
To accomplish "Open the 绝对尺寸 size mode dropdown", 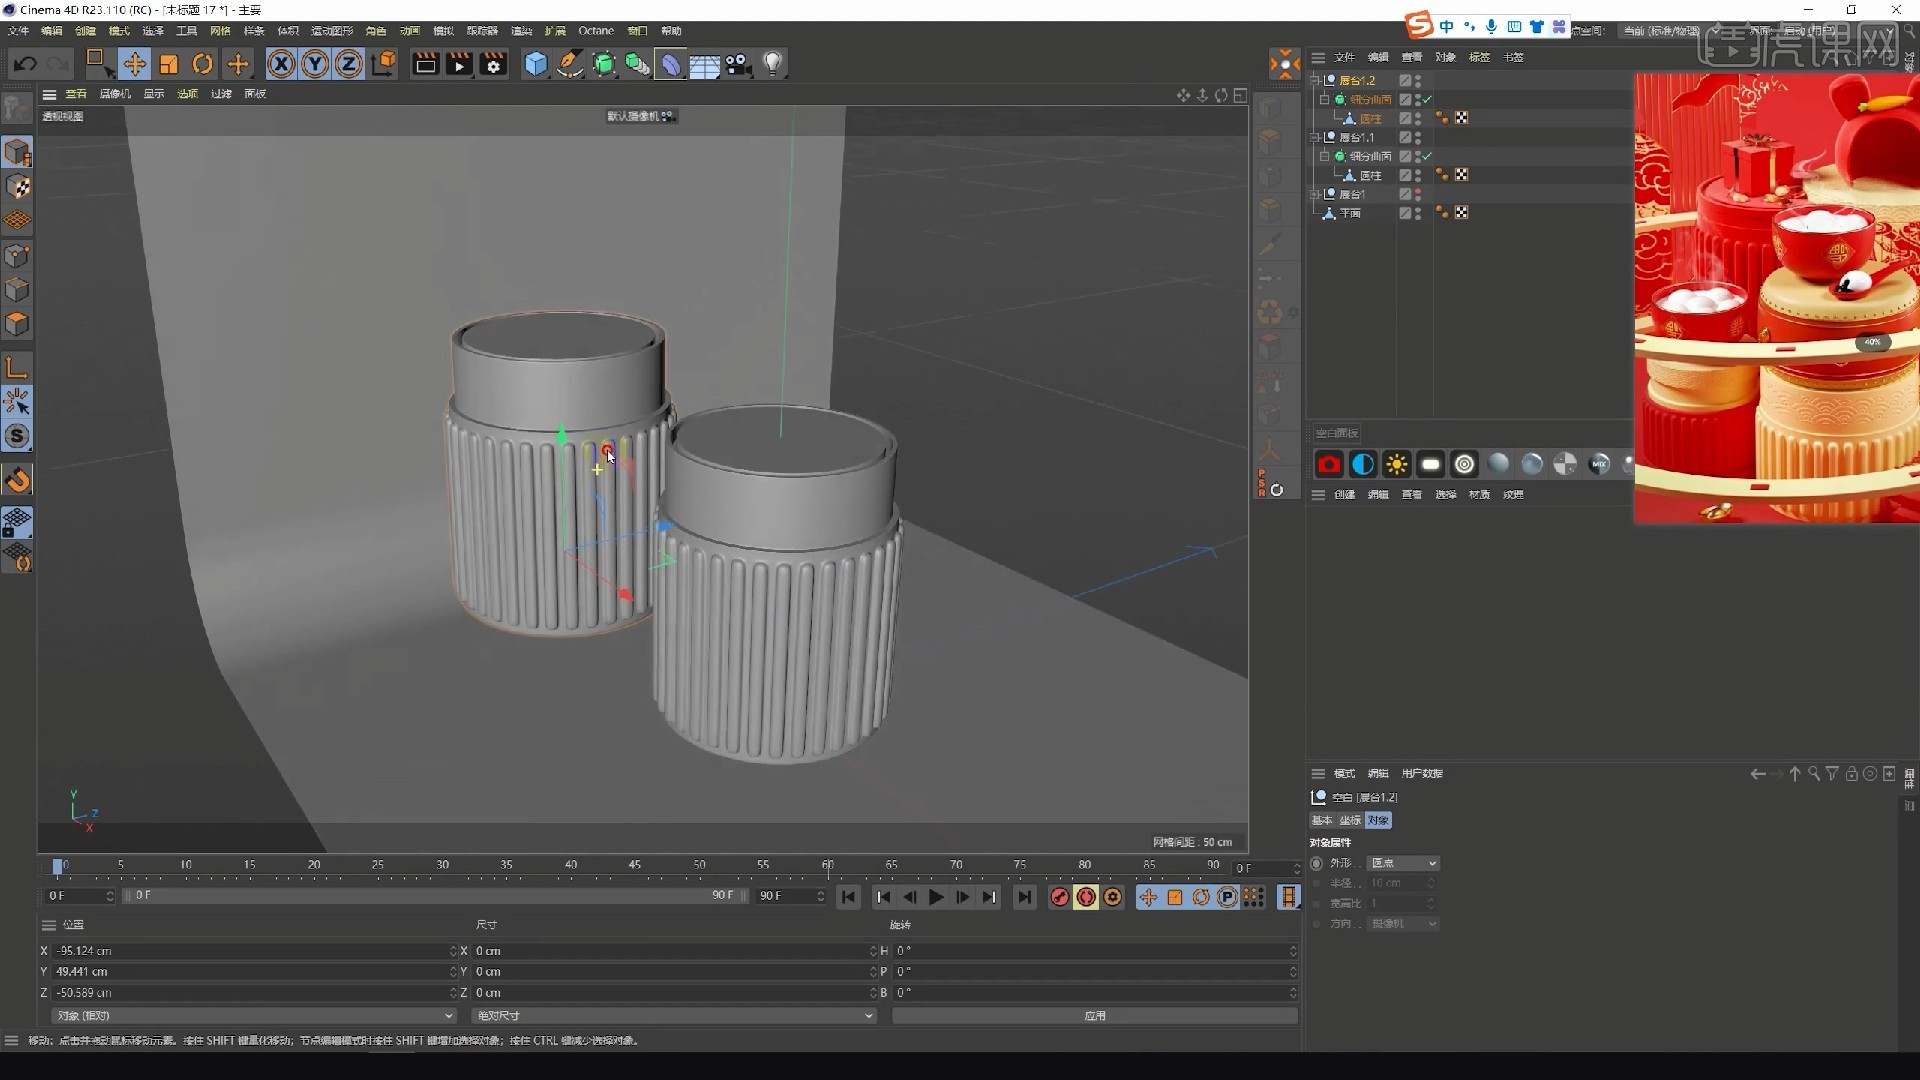I will pos(673,1015).
